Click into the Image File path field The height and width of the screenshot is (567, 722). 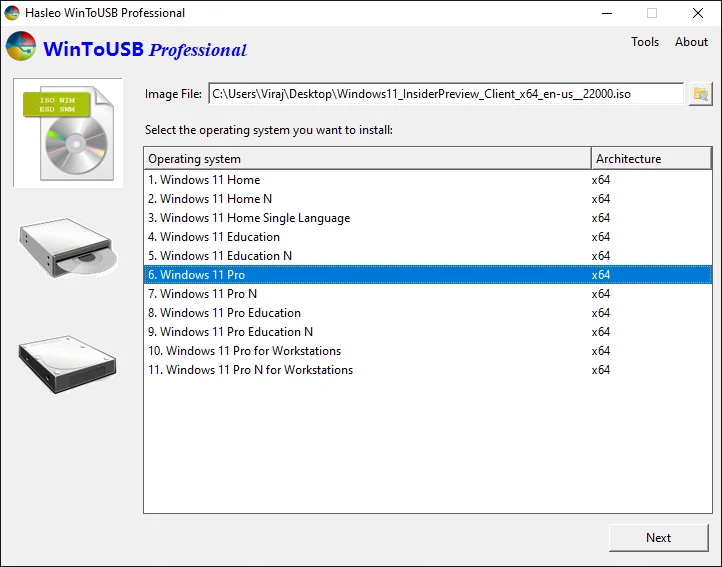click(446, 94)
